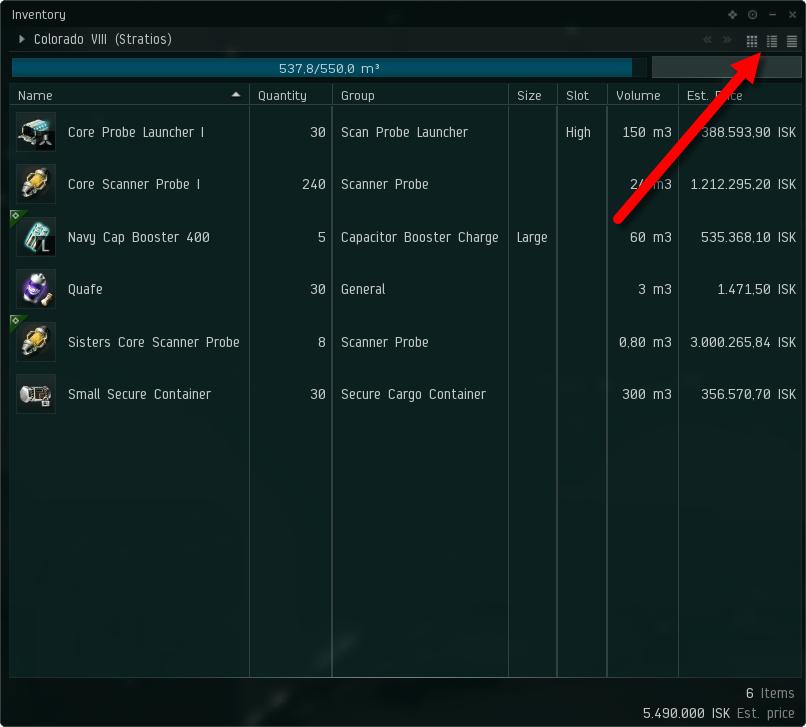Viewport: 806px width, 727px height.
Task: Sort by the Name column header
Action: (x=35, y=96)
